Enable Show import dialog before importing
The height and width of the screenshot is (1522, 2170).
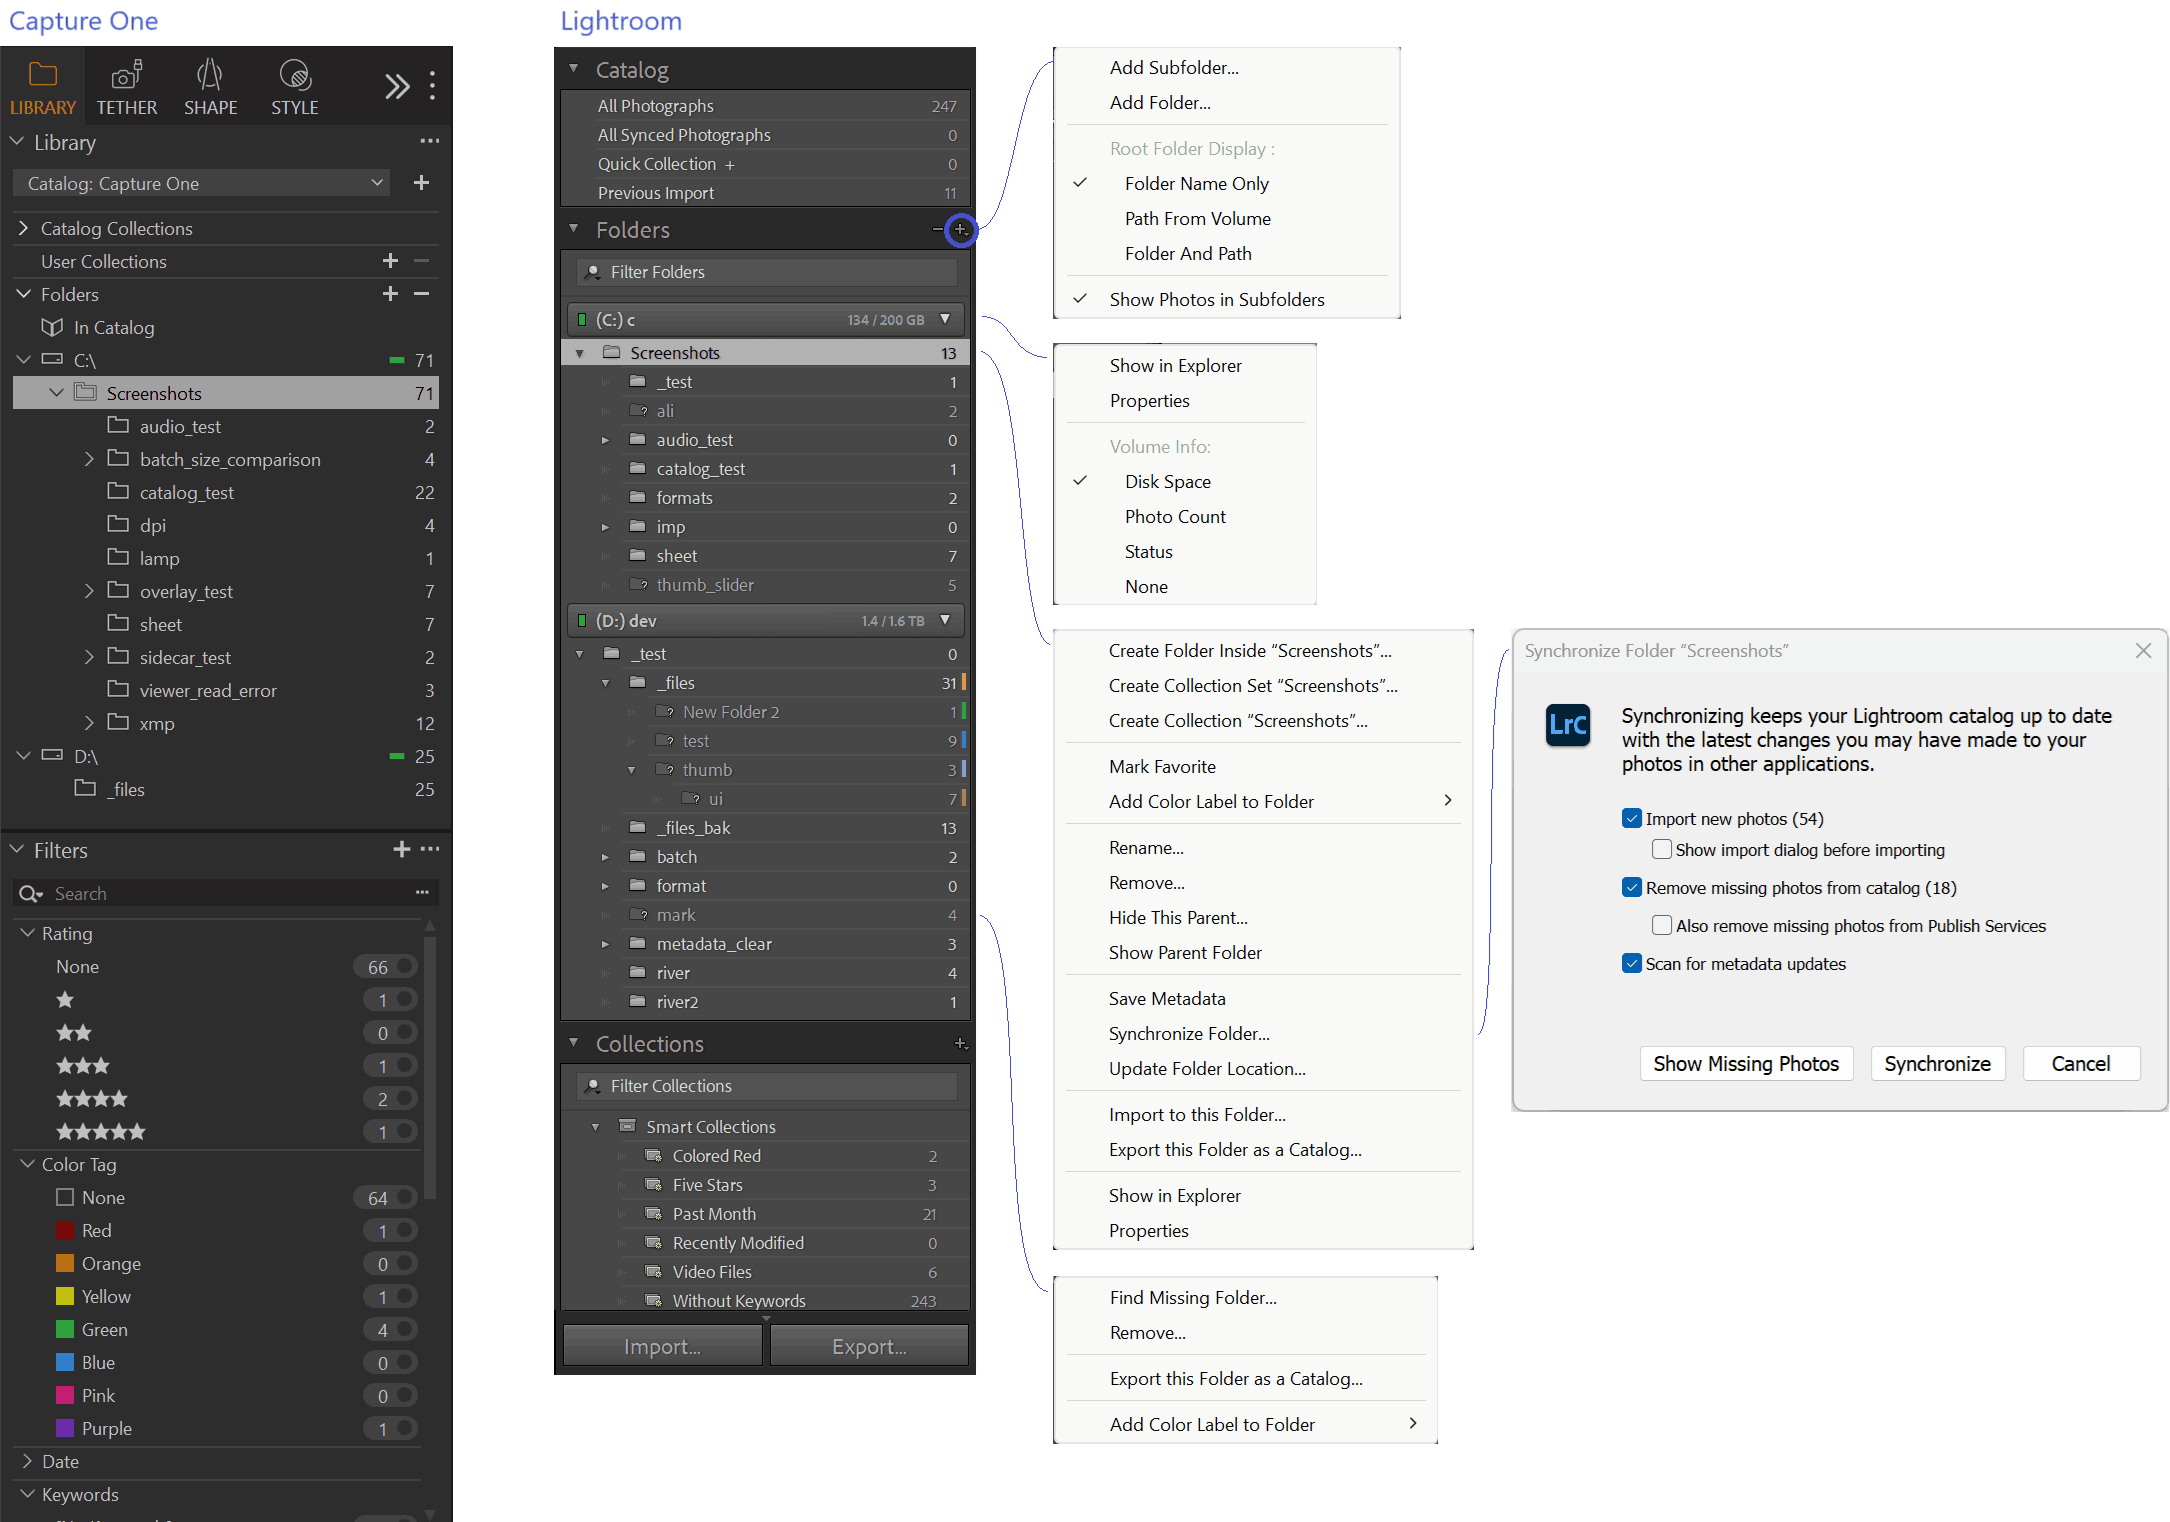coord(1662,850)
